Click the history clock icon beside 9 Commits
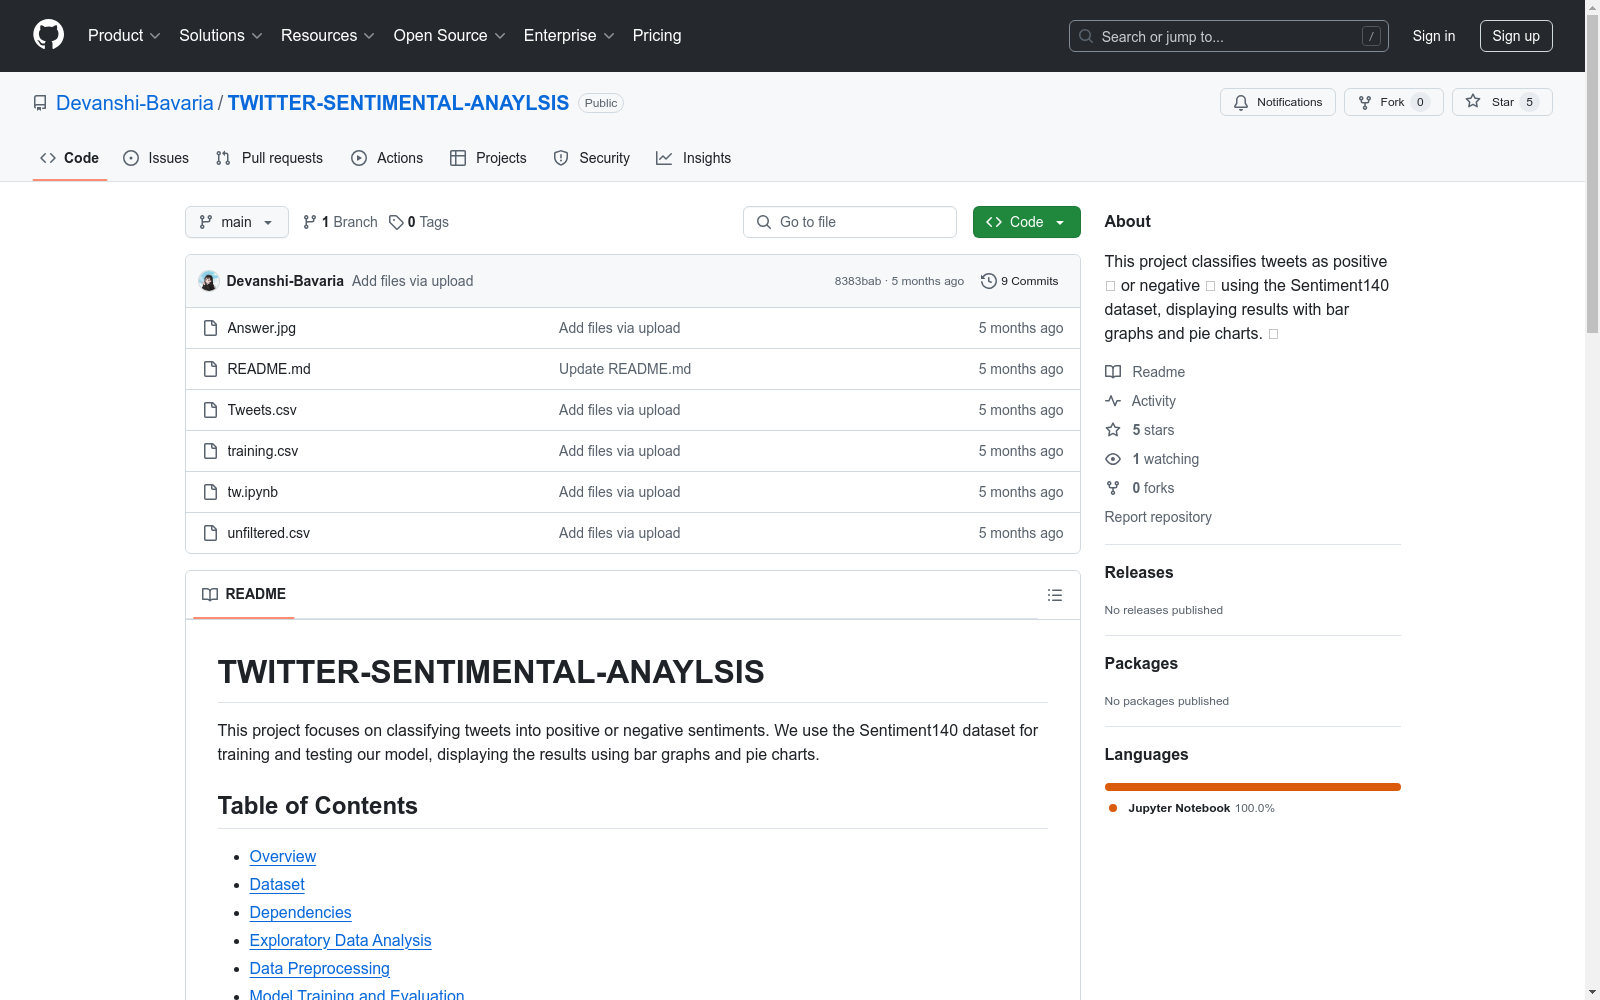1600x1000 pixels. pyautogui.click(x=989, y=281)
